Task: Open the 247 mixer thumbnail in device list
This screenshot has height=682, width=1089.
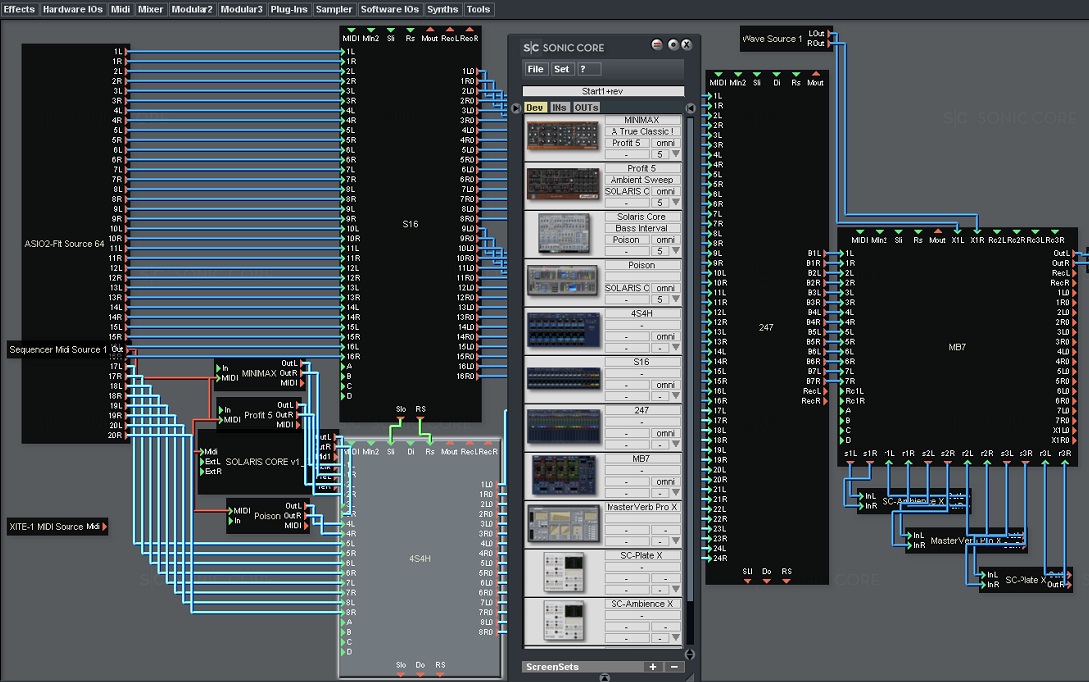Action: click(x=563, y=426)
